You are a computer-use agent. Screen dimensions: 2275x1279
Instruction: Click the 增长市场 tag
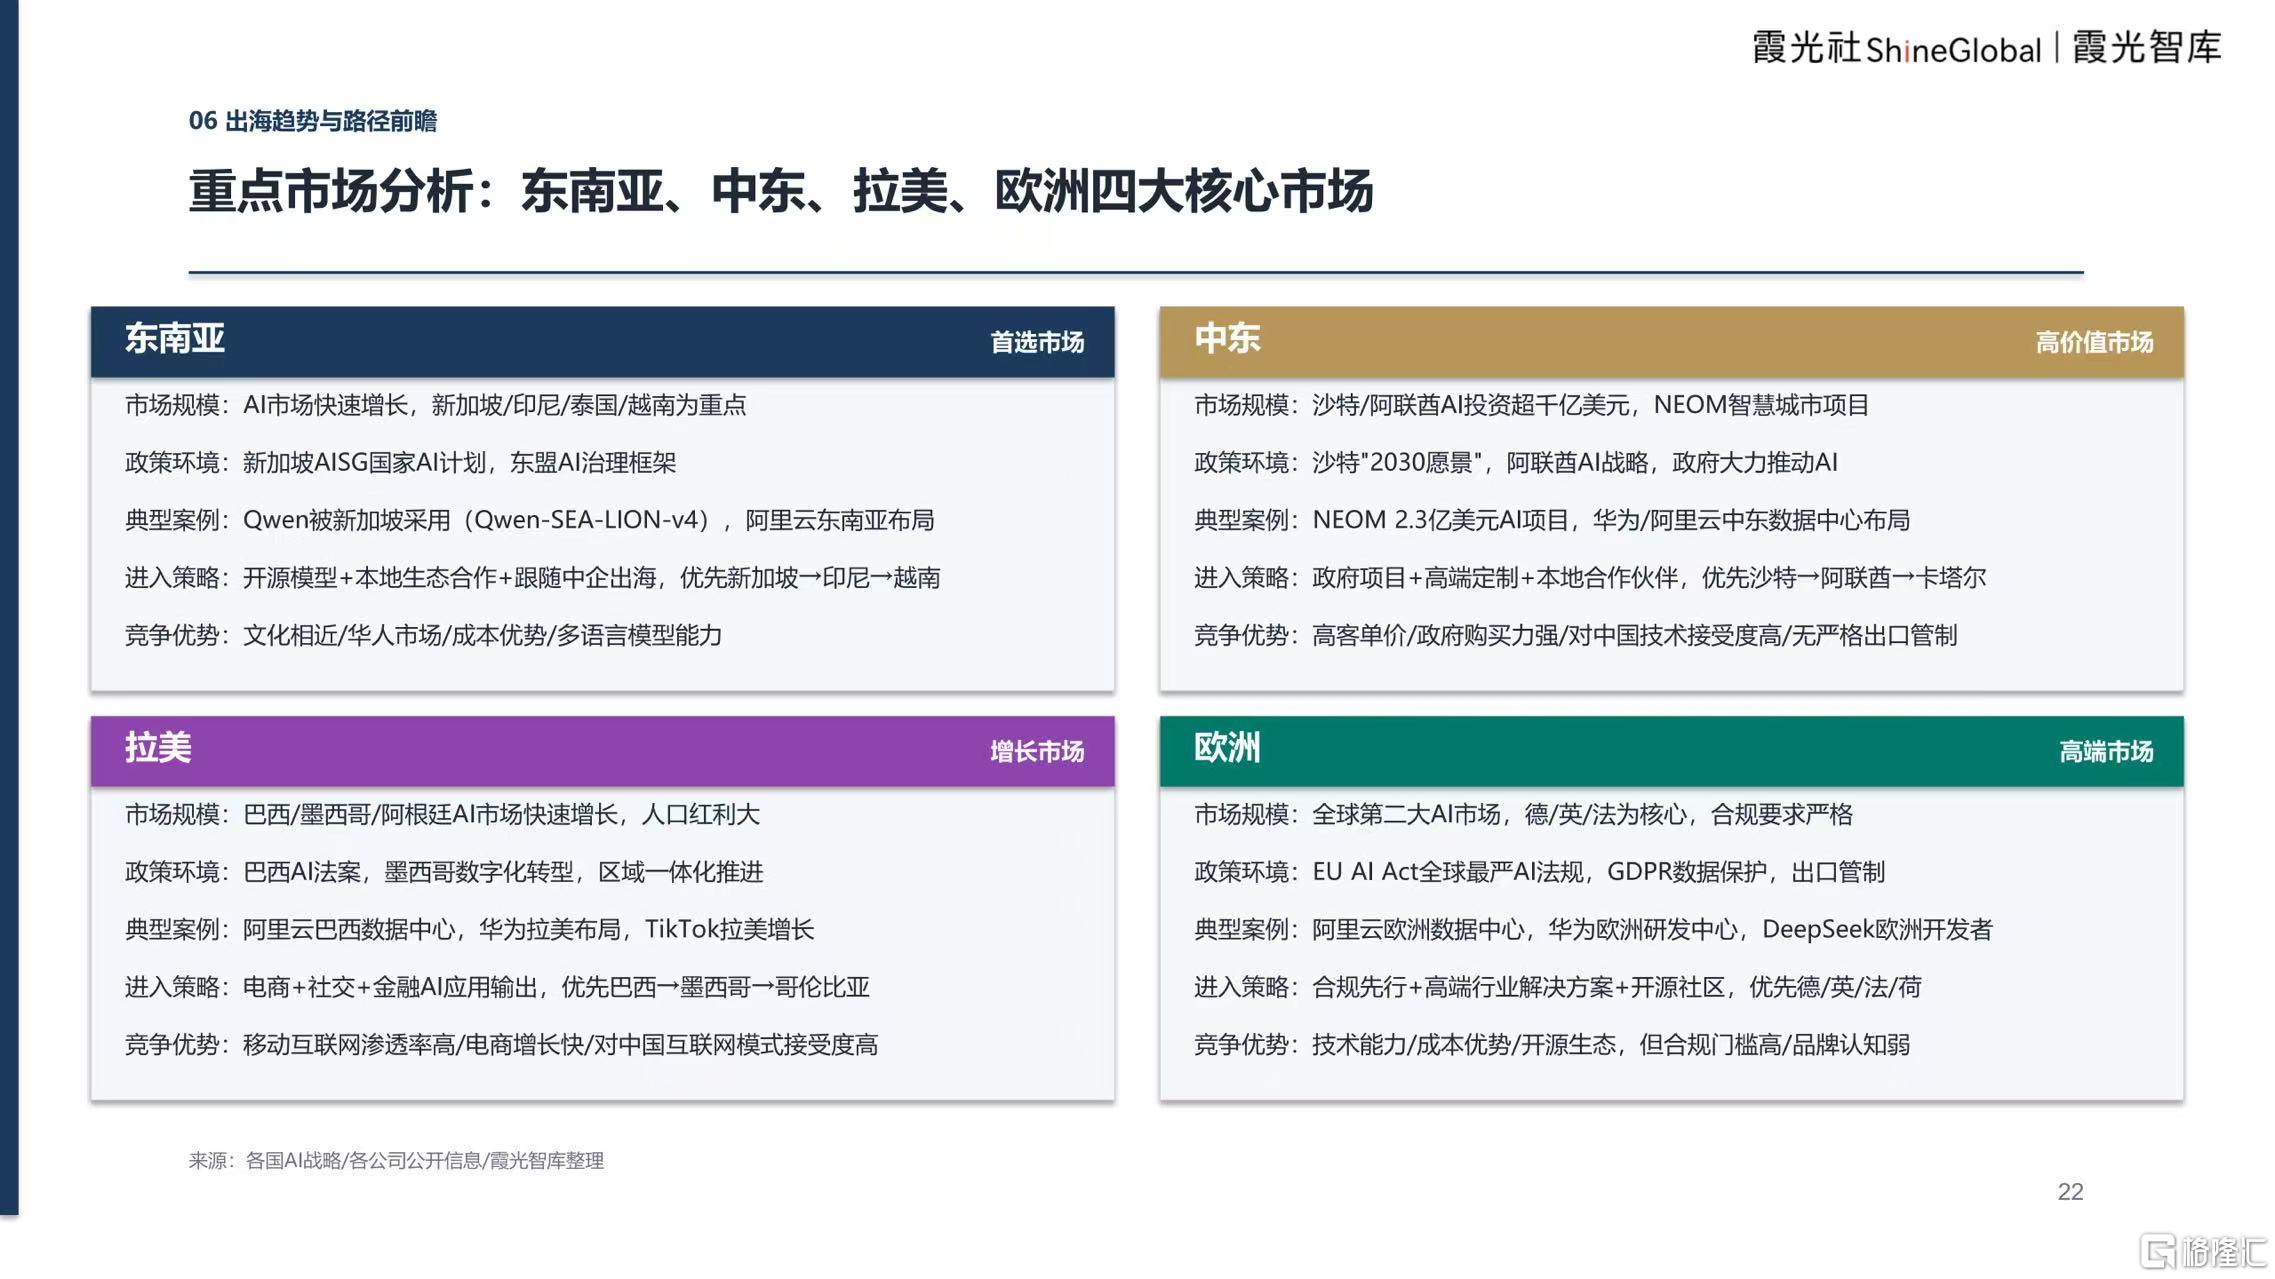click(x=1037, y=751)
